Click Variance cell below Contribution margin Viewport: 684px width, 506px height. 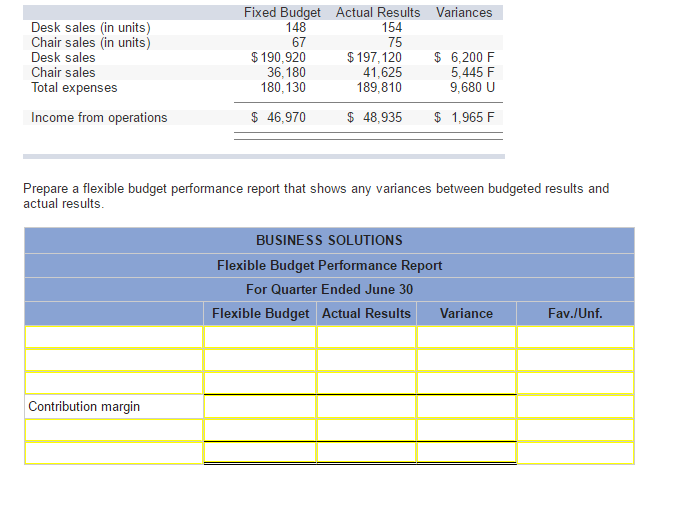tap(466, 430)
